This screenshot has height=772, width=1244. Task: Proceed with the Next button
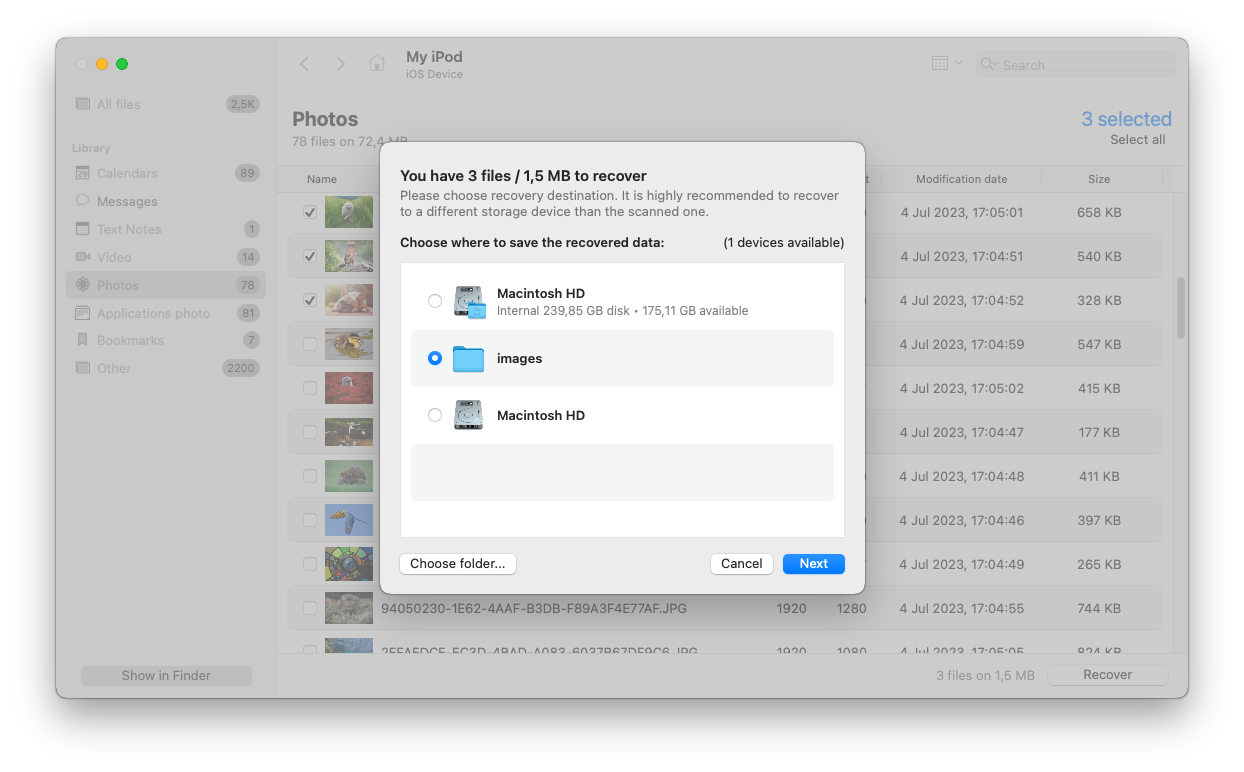(x=814, y=564)
